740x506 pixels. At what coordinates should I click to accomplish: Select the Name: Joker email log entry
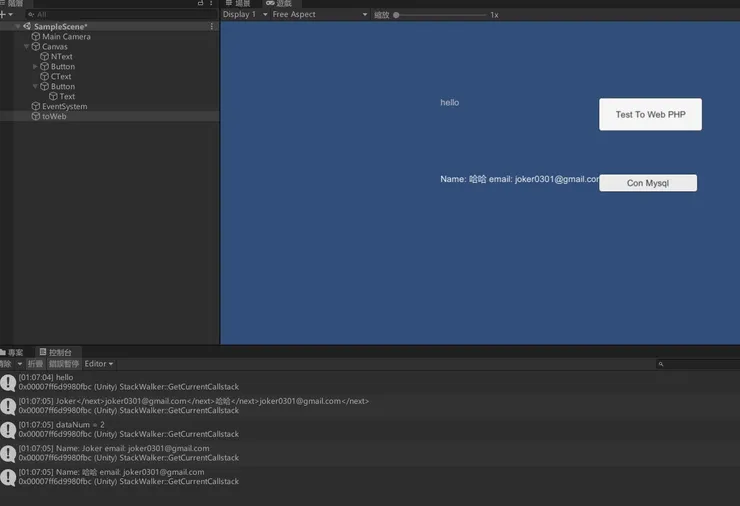coord(370,453)
